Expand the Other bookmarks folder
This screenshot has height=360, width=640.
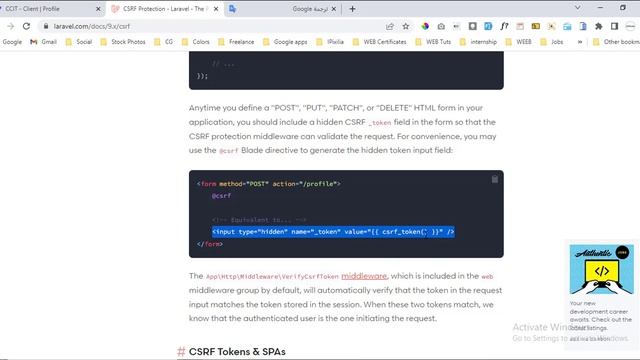point(616,42)
